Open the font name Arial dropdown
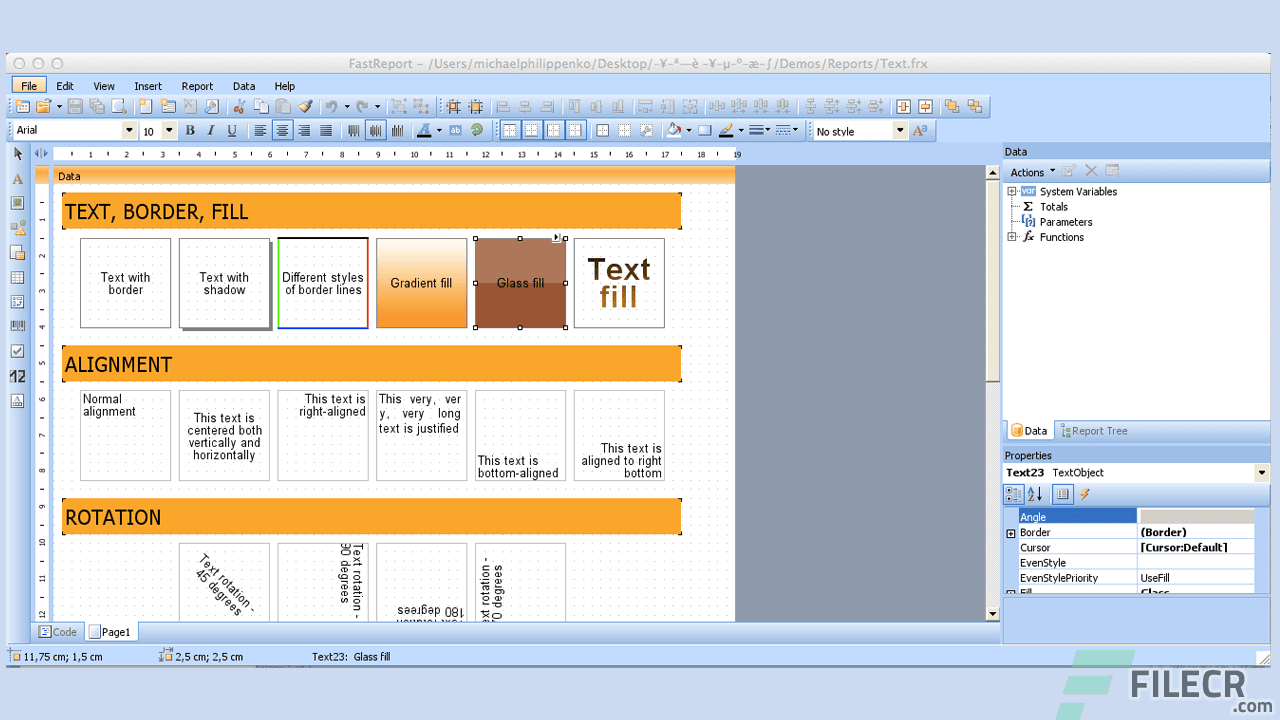Screen dimensions: 1280x720 pos(129,130)
